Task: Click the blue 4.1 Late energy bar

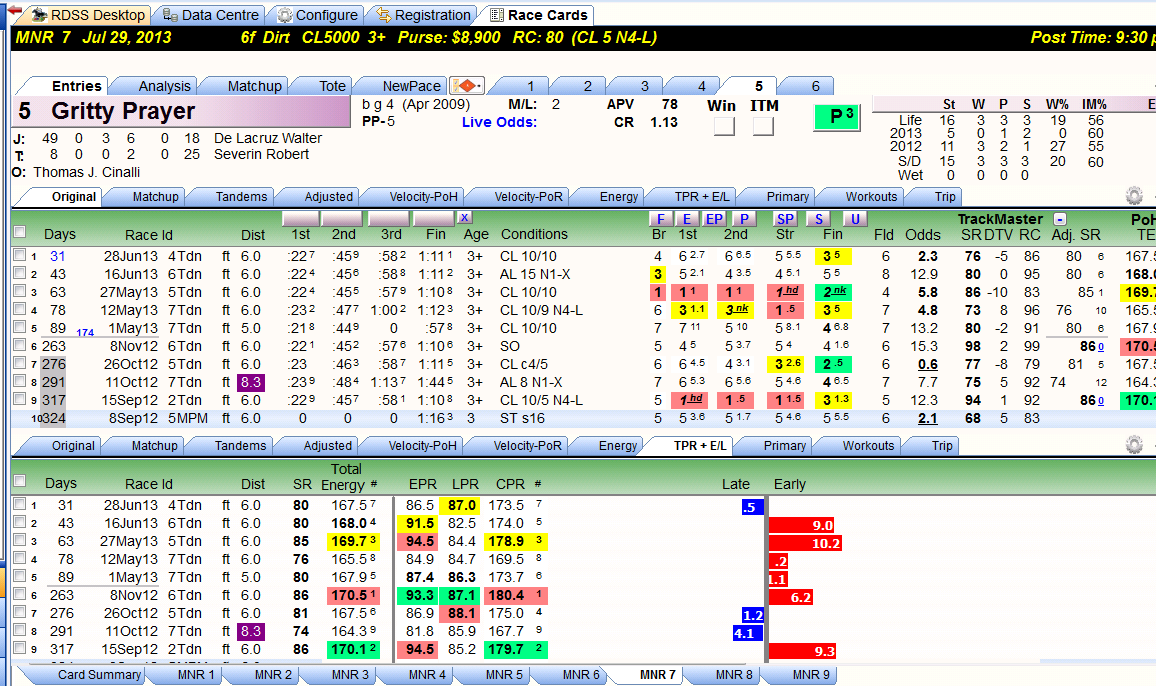Action: 747,633
